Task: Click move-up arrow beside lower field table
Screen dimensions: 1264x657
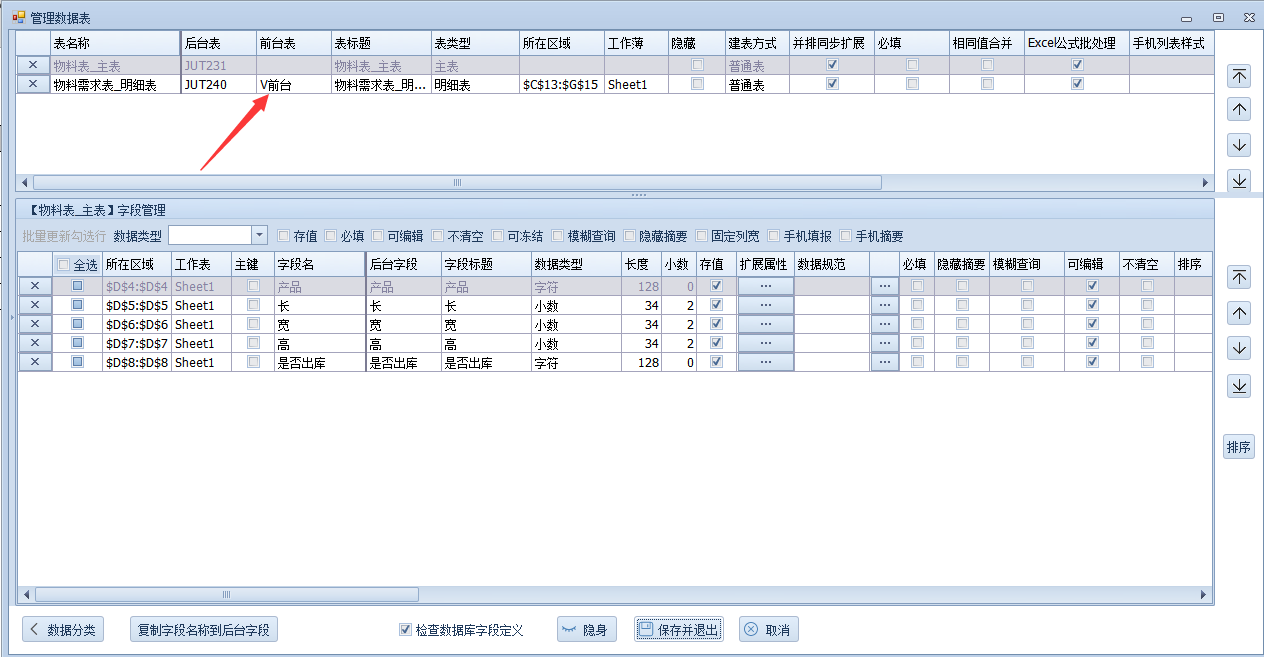Action: [x=1239, y=313]
